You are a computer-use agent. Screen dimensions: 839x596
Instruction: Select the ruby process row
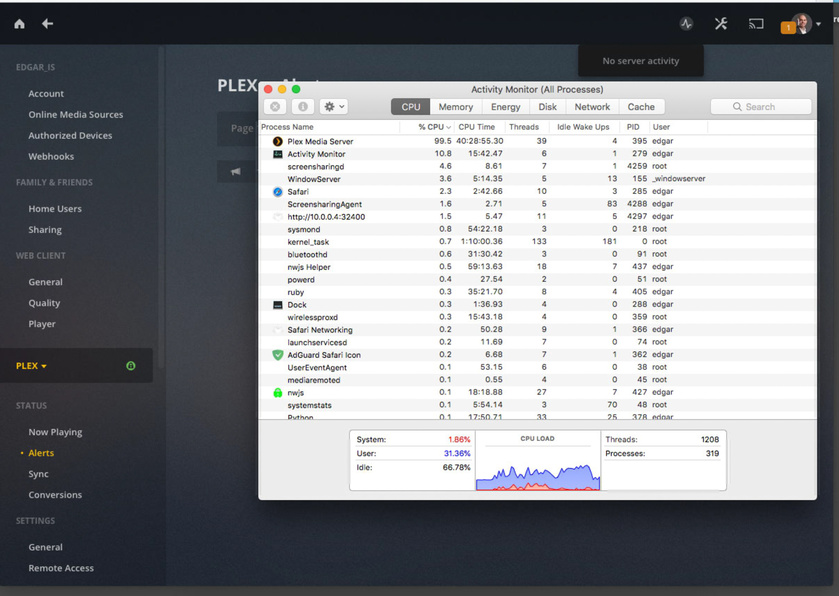(x=537, y=292)
